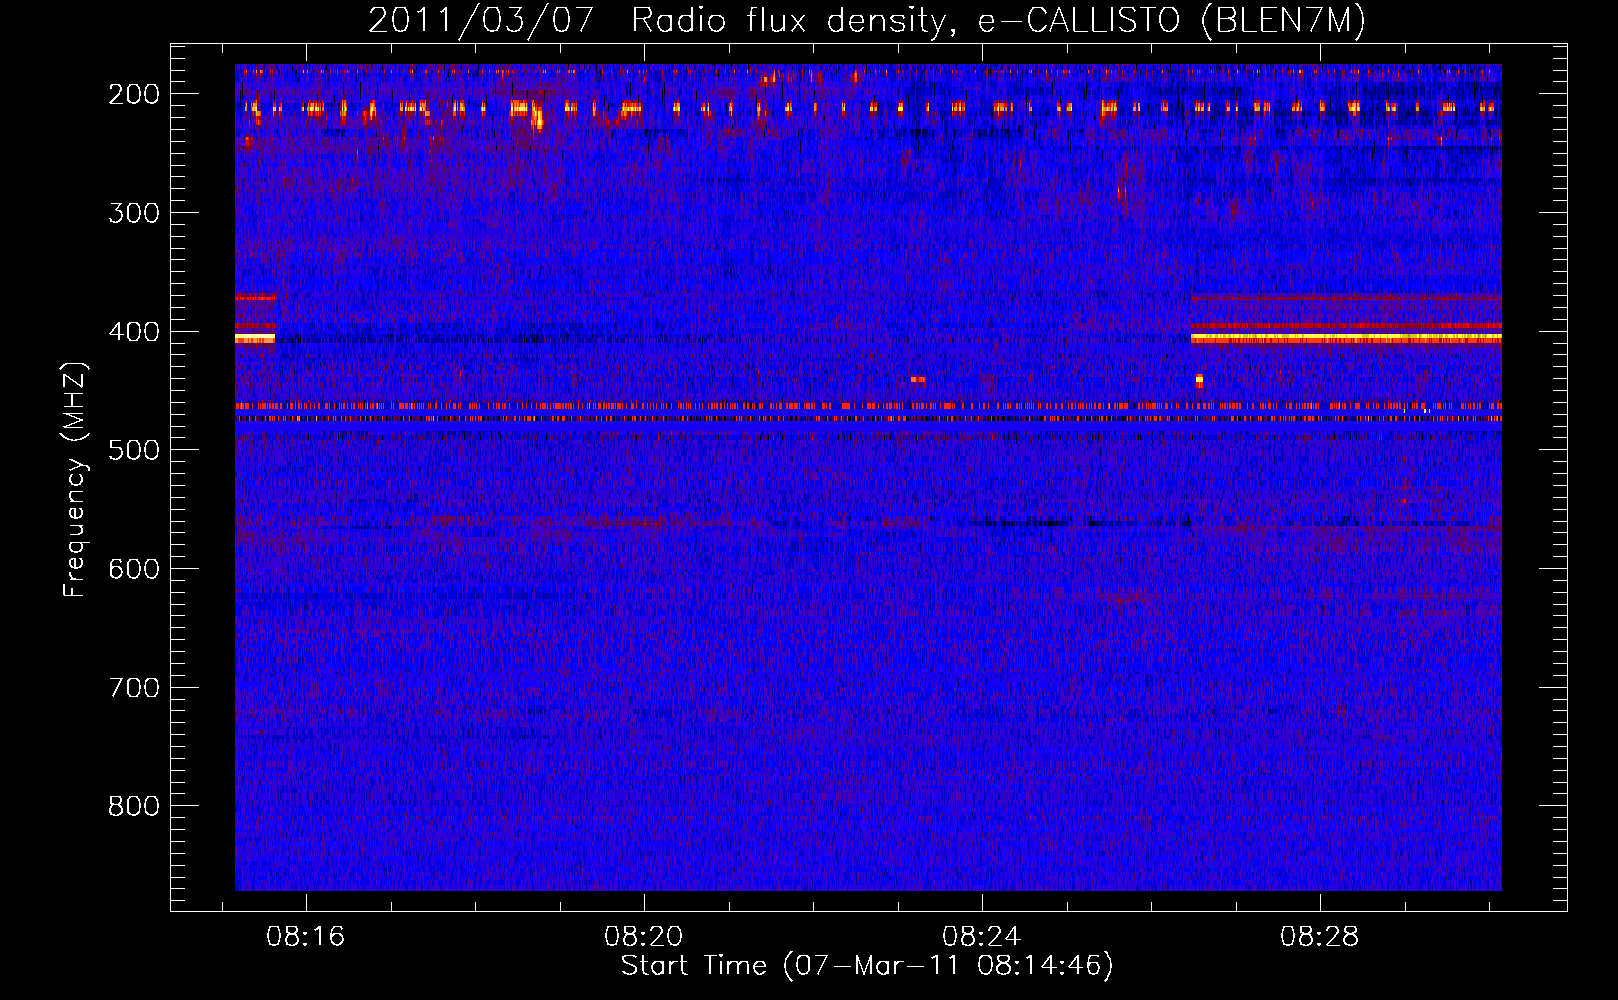This screenshot has width=1618, height=1000.
Task: Click the 08:24 time tick label
Action: click(981, 937)
